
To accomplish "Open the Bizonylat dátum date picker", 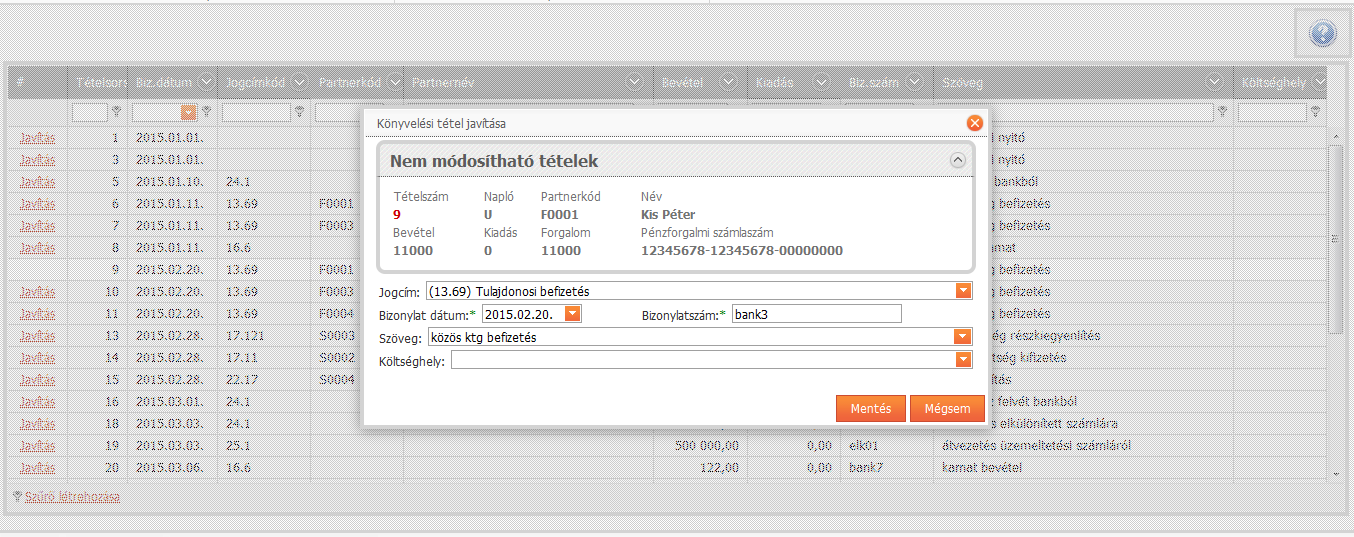I will (x=572, y=314).
